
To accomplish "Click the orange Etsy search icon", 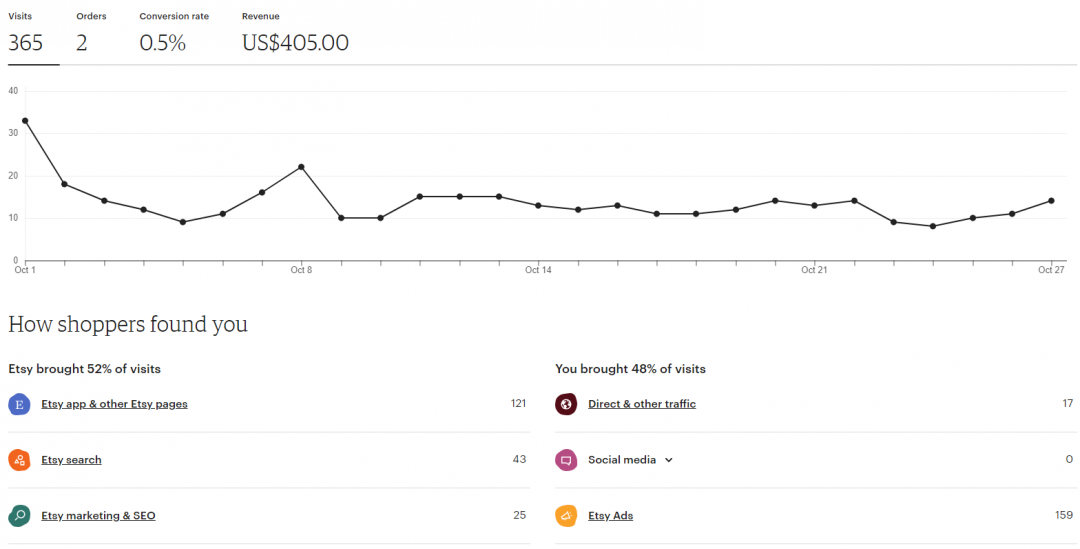I will [19, 460].
